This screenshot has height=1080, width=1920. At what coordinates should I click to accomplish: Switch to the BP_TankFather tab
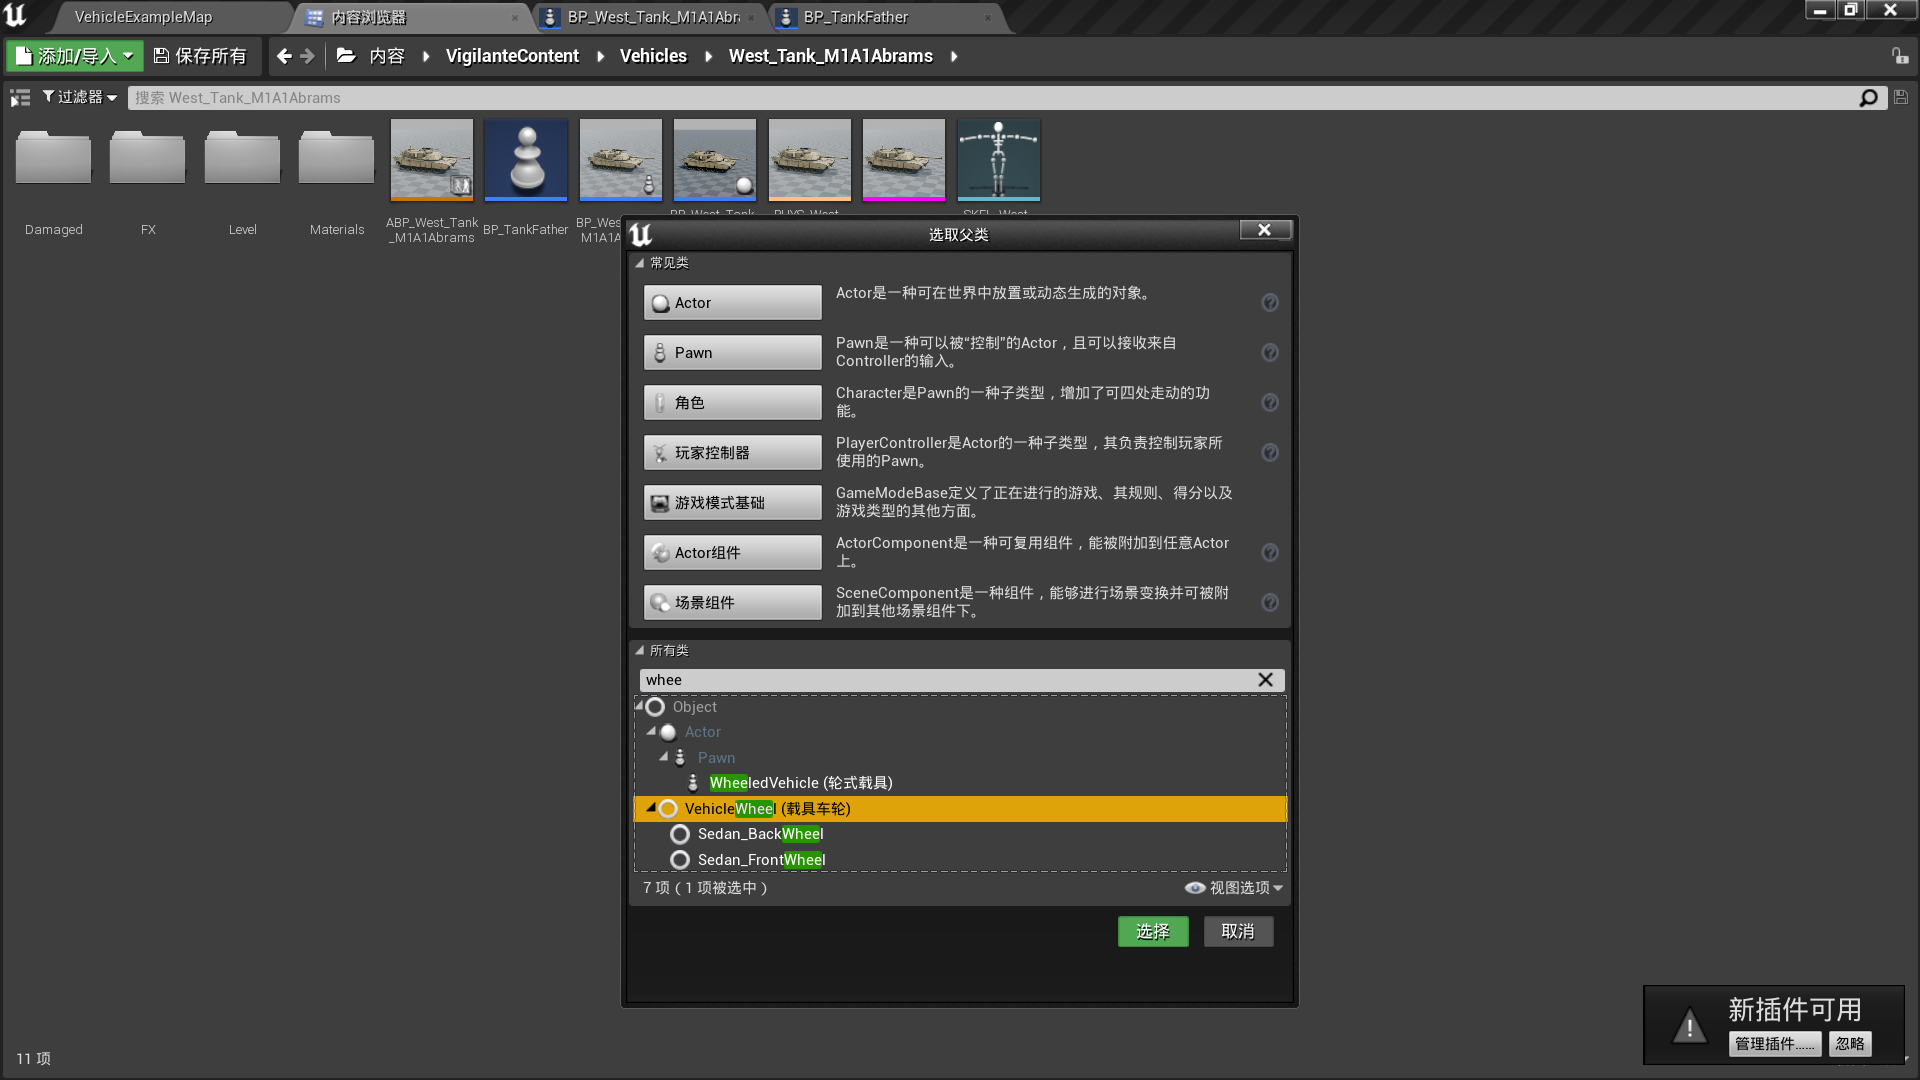click(855, 17)
